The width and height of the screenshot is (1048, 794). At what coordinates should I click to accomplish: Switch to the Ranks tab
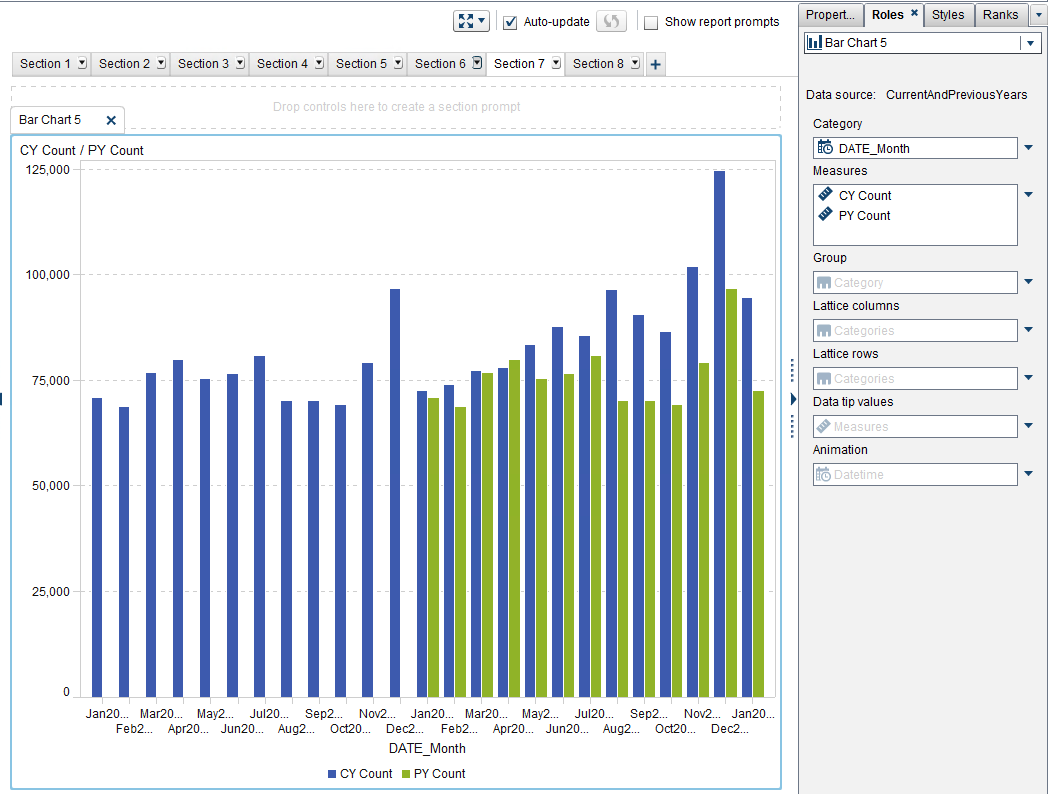tap(1000, 14)
